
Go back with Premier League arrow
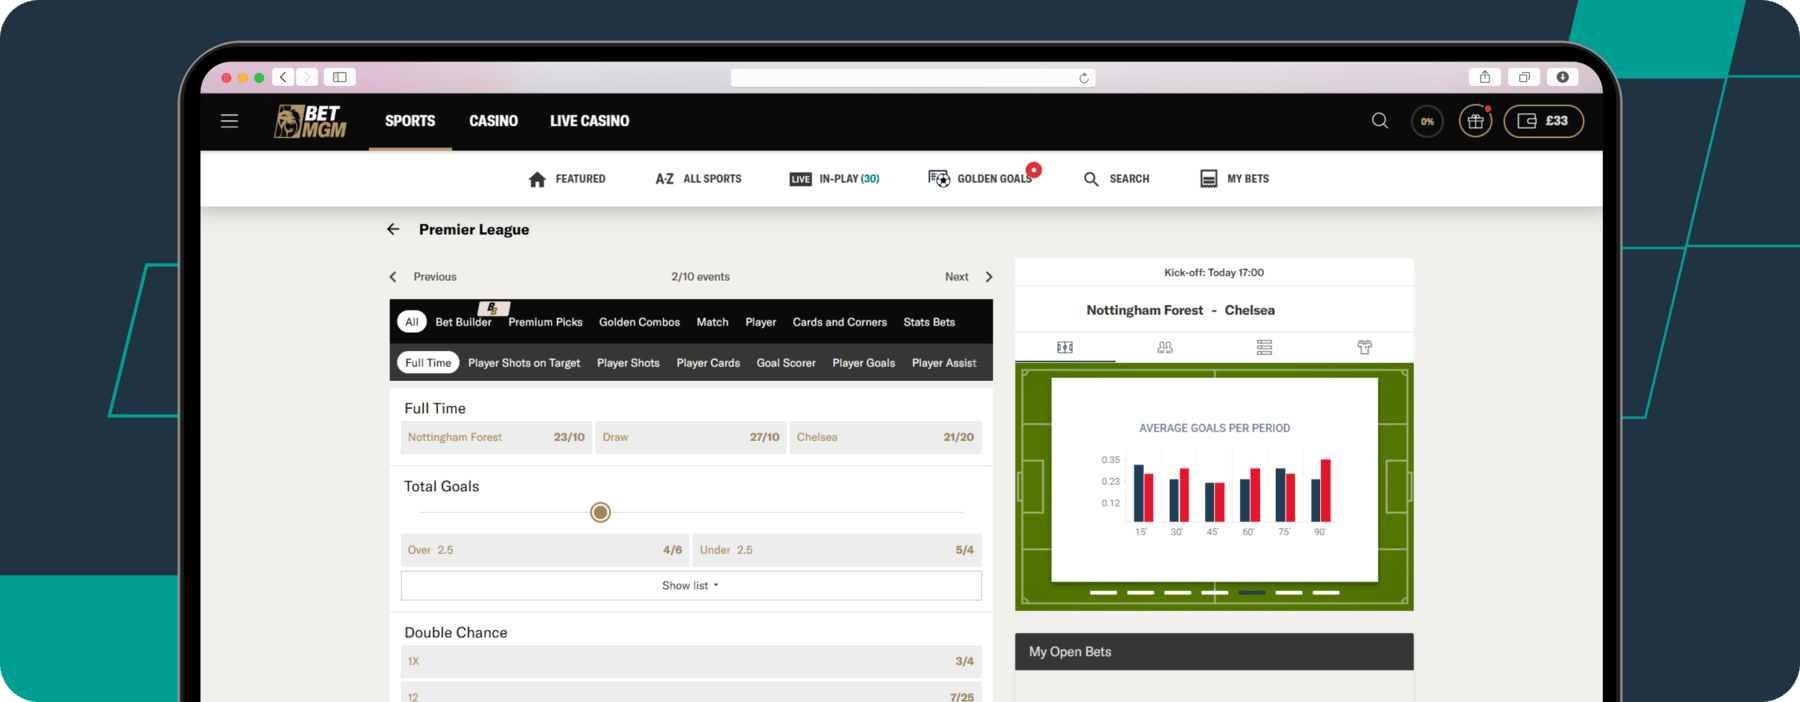(393, 229)
